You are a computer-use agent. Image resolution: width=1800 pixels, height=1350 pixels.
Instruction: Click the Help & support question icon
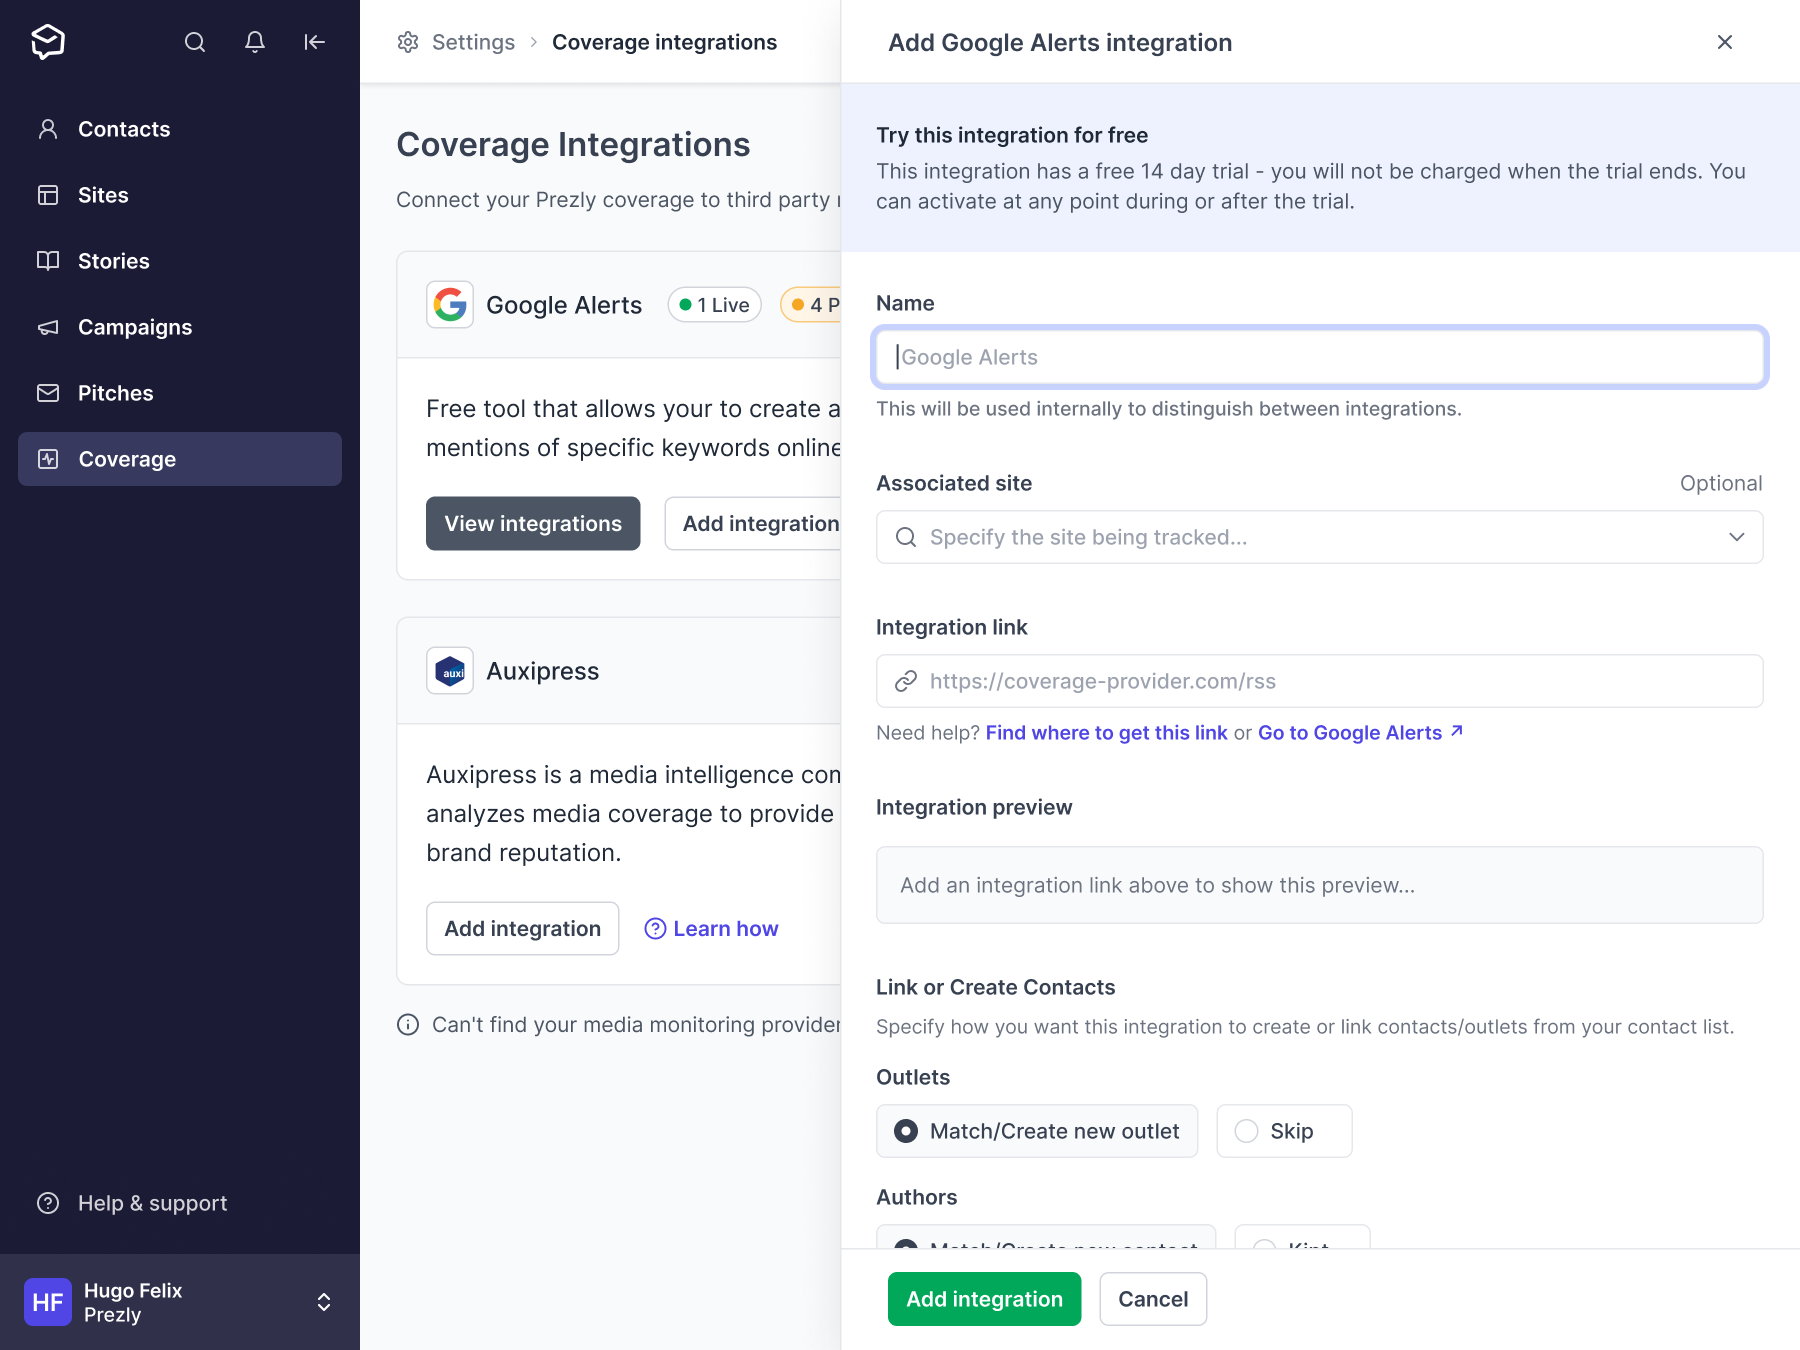(x=48, y=1203)
